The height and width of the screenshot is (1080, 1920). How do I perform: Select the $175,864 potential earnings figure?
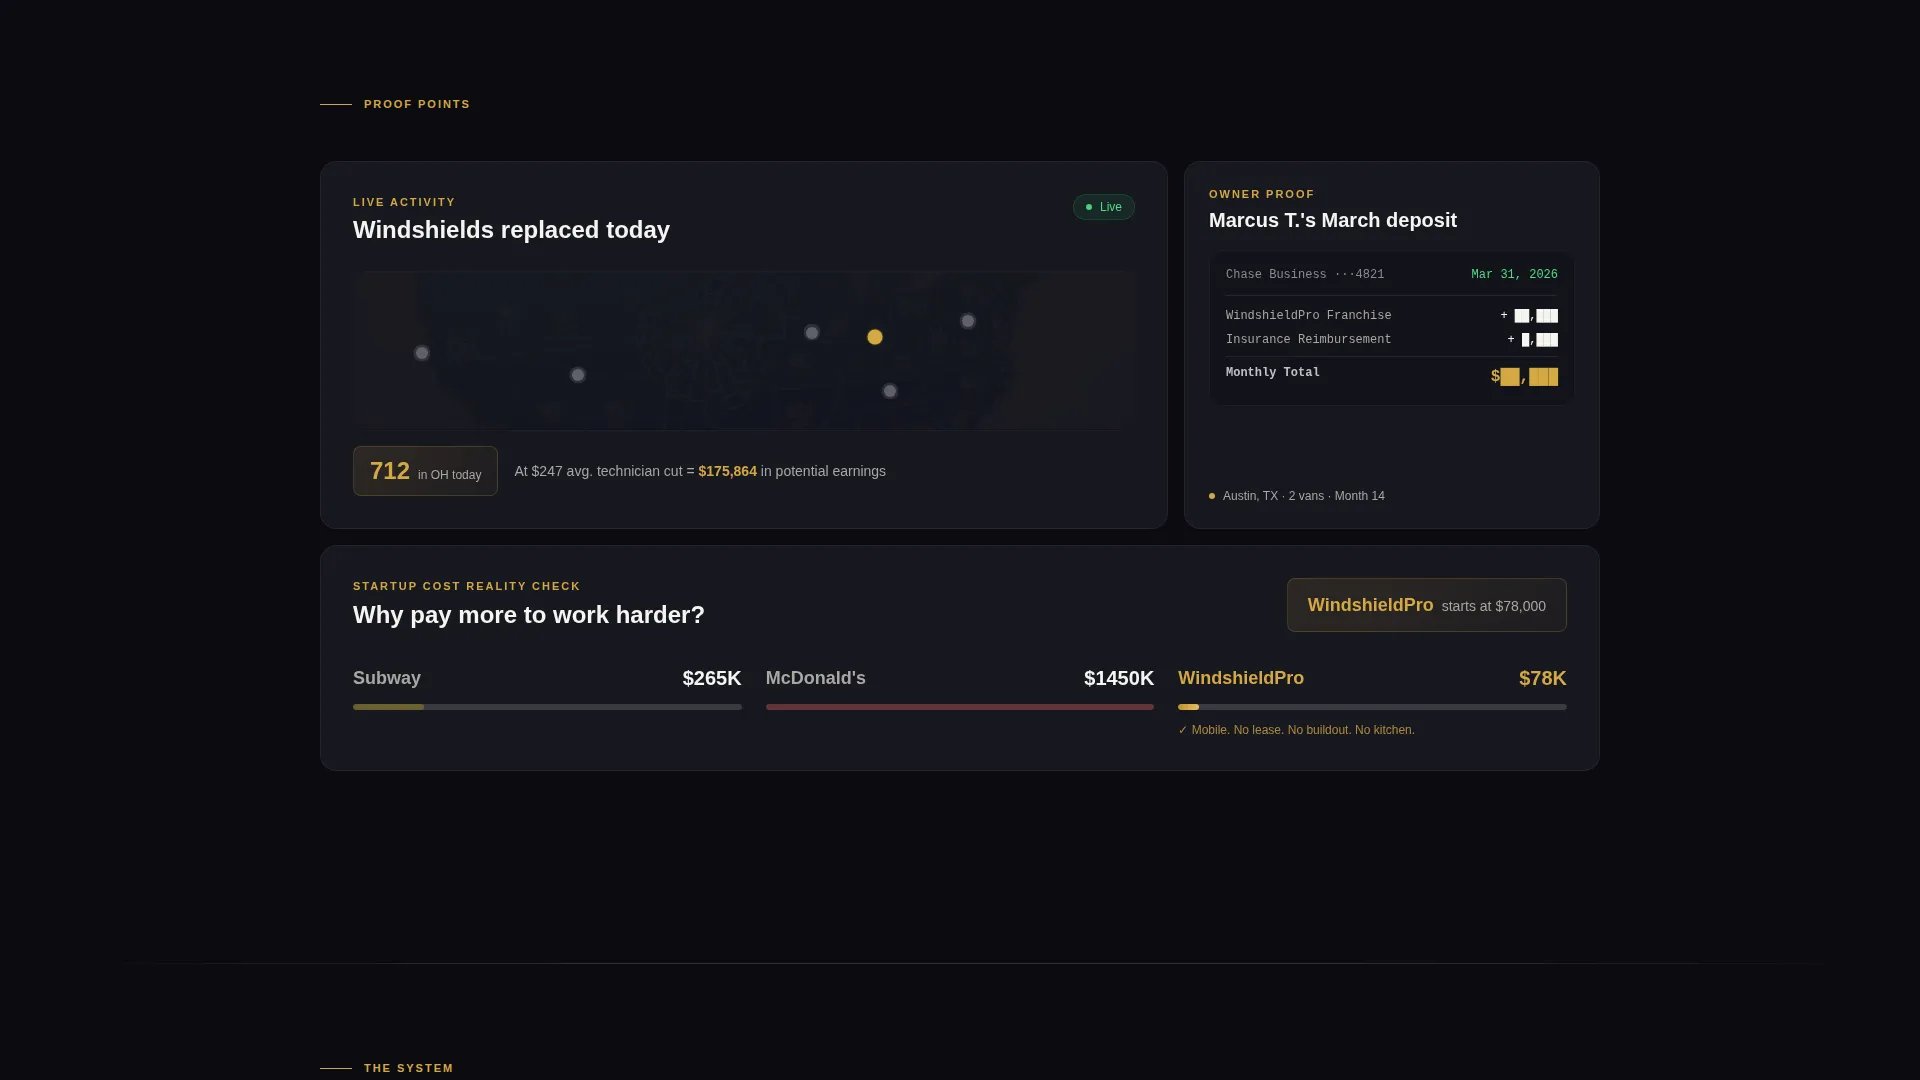coord(727,471)
